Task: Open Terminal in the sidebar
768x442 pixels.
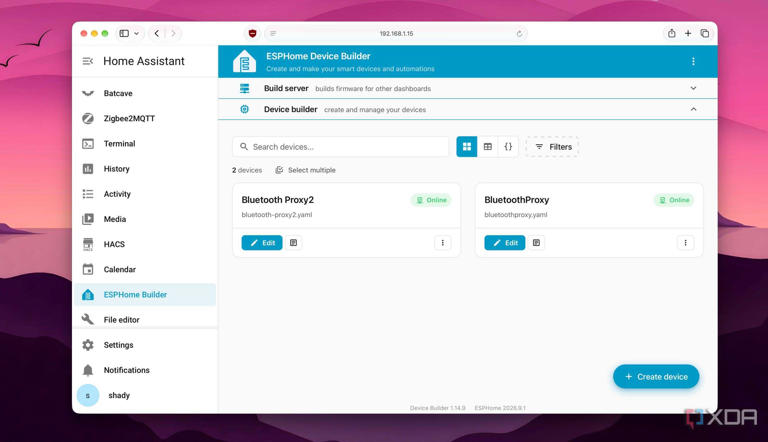Action: point(144,144)
